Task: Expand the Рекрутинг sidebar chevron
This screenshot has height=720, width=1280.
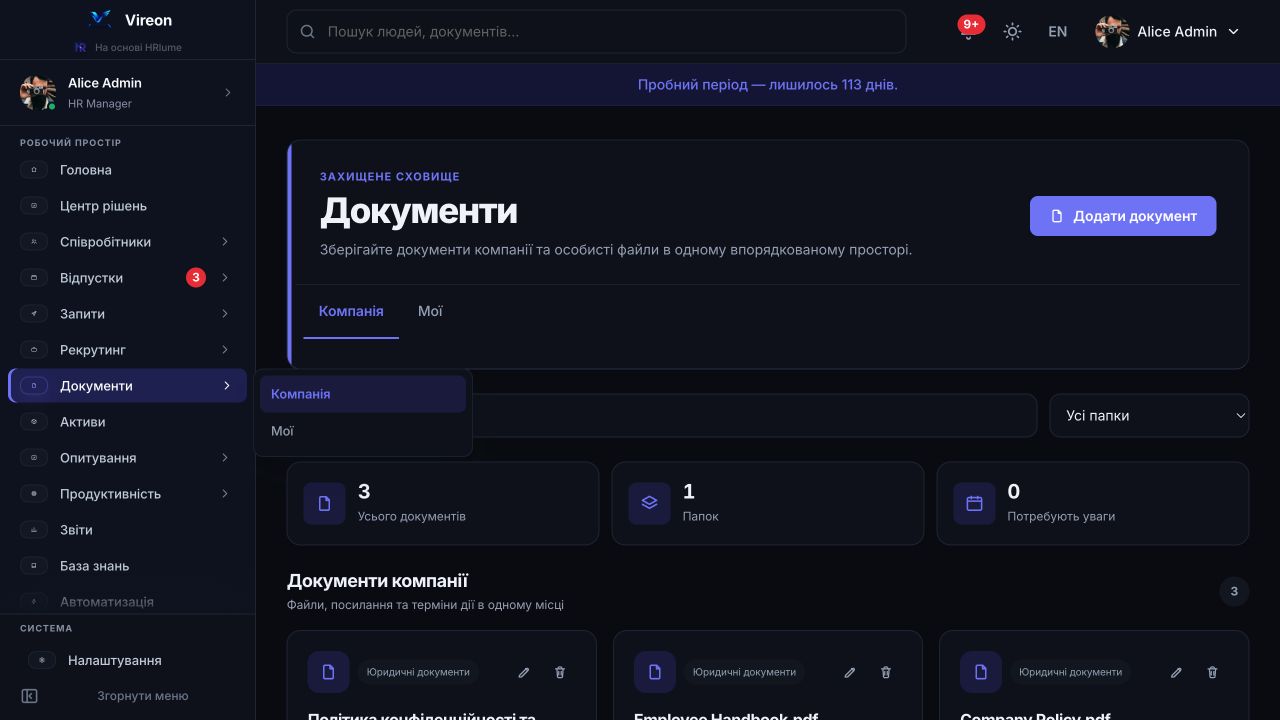Action: point(225,350)
